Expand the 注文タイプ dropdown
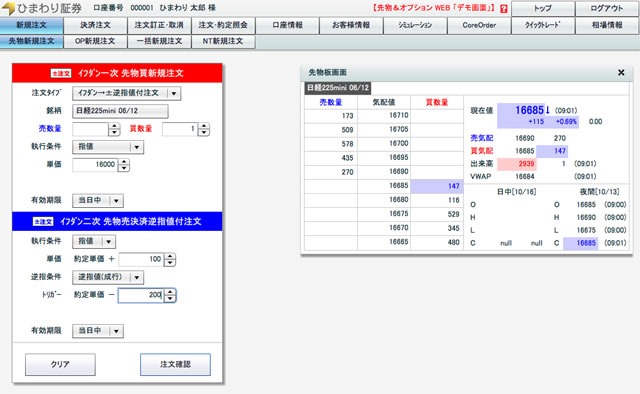This screenshot has width=640, height=394. coord(127,93)
